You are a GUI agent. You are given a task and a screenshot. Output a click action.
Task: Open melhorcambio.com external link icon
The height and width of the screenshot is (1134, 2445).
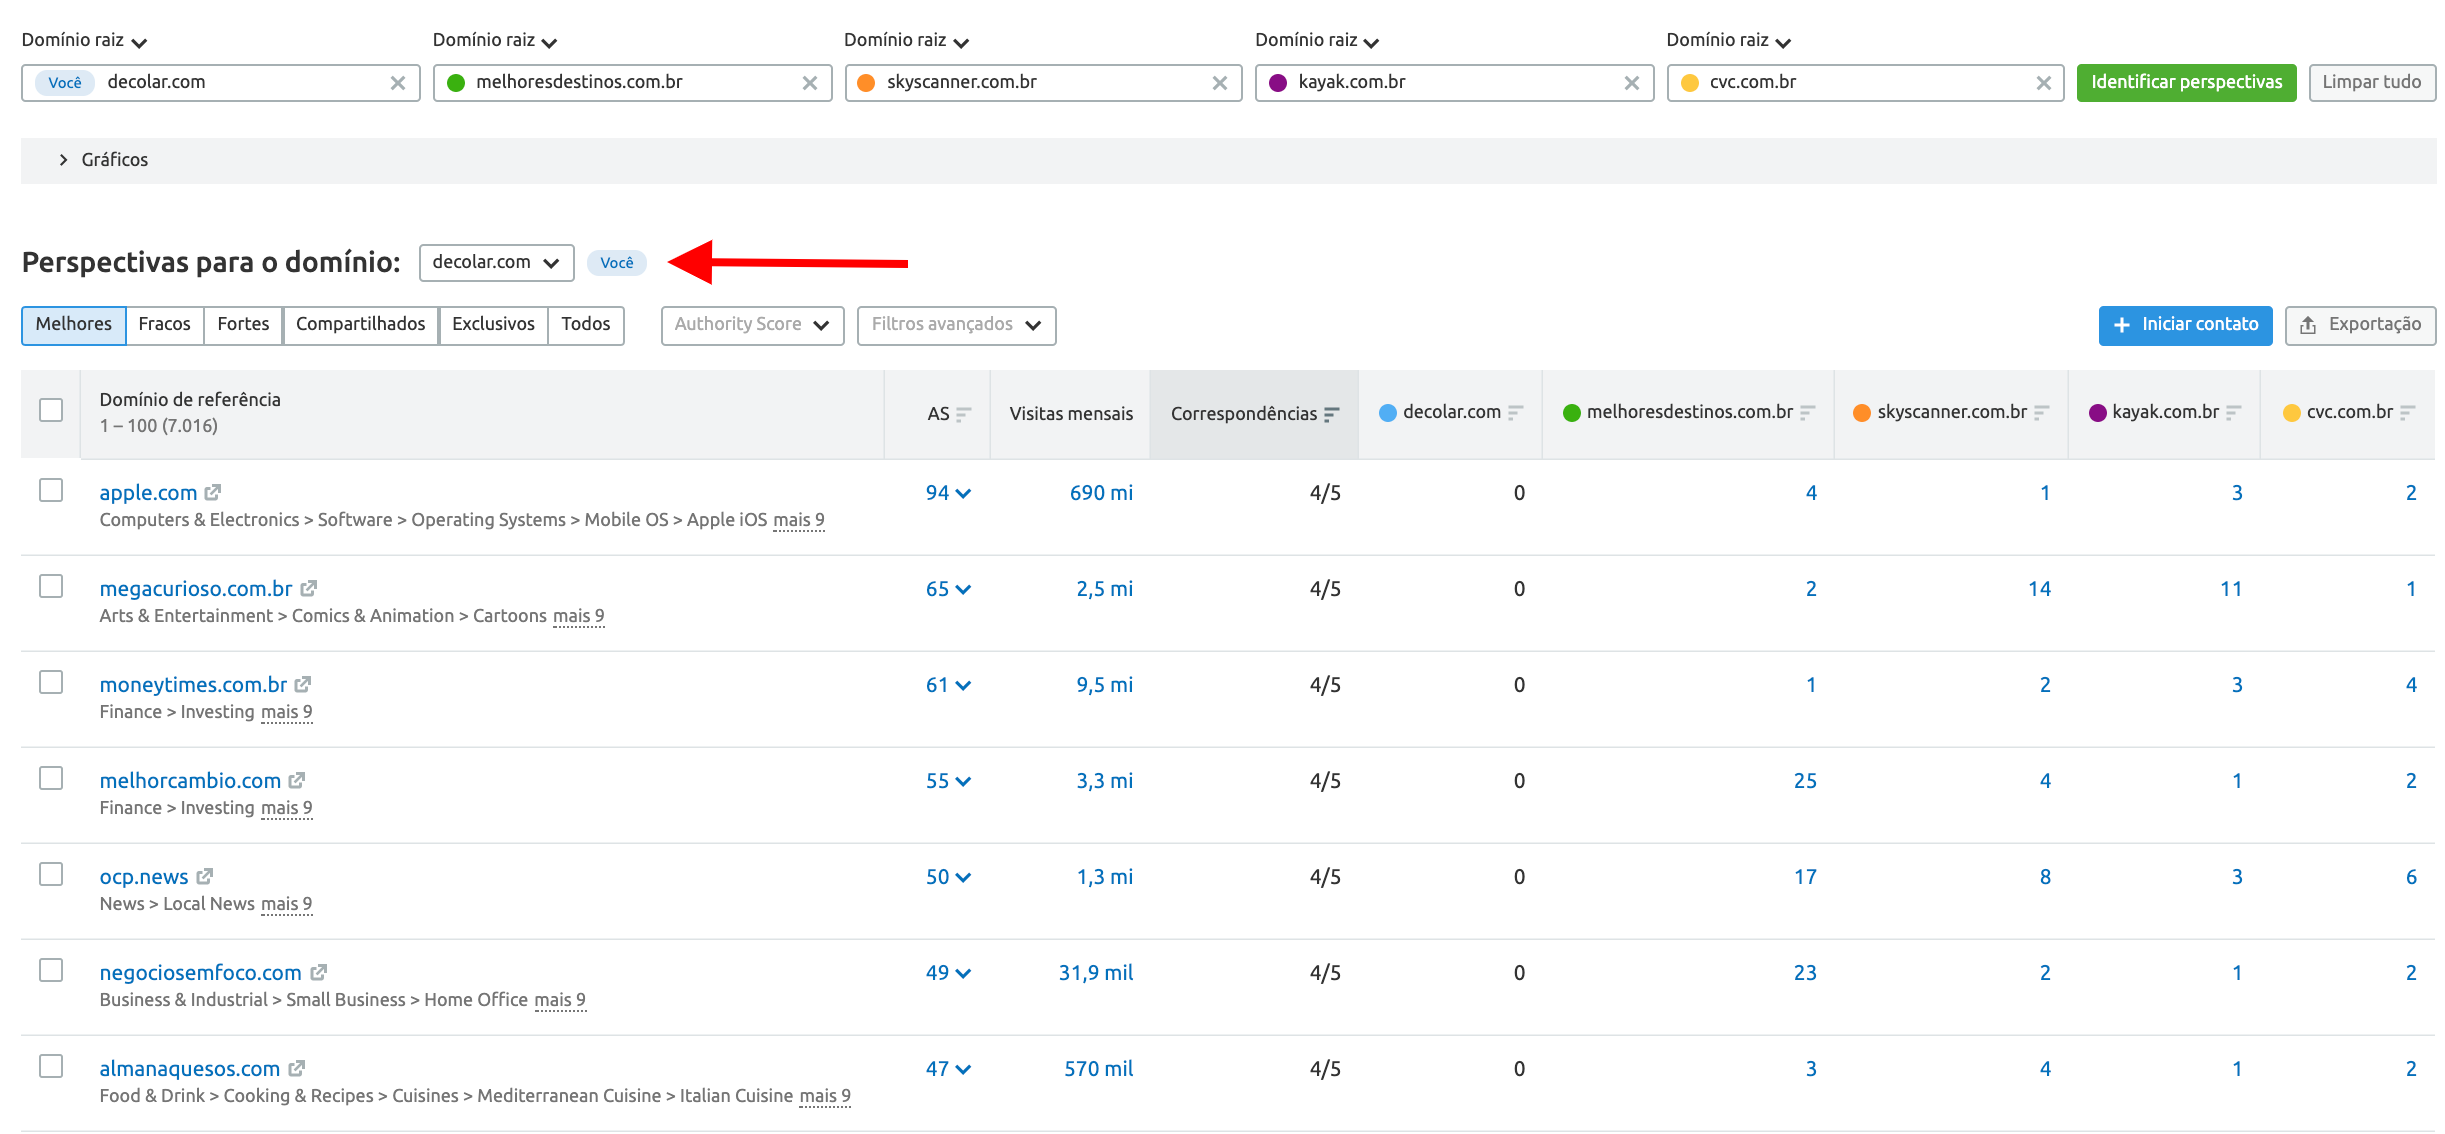(296, 780)
